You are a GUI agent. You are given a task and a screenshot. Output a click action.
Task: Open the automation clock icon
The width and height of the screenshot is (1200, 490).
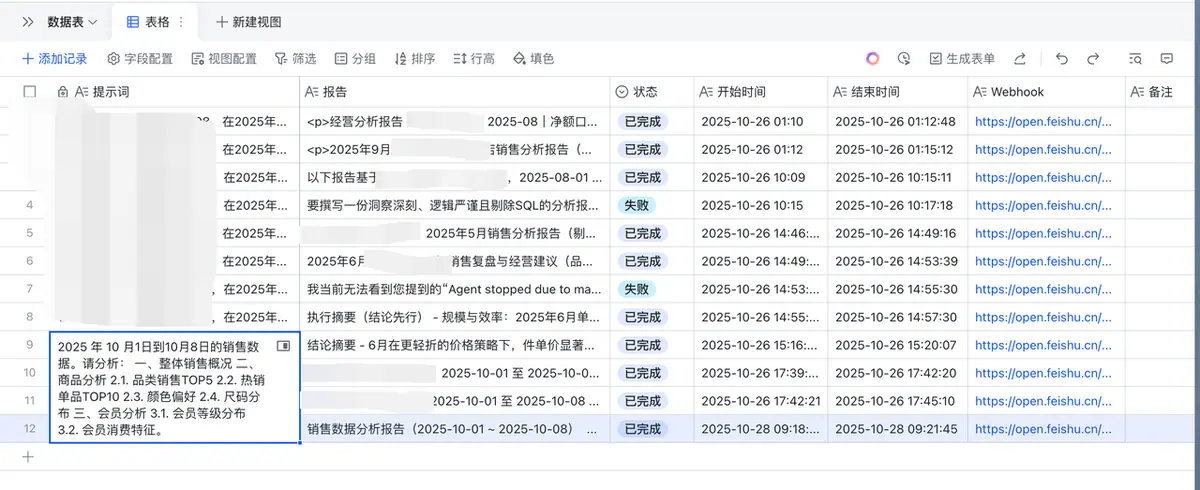coord(904,59)
